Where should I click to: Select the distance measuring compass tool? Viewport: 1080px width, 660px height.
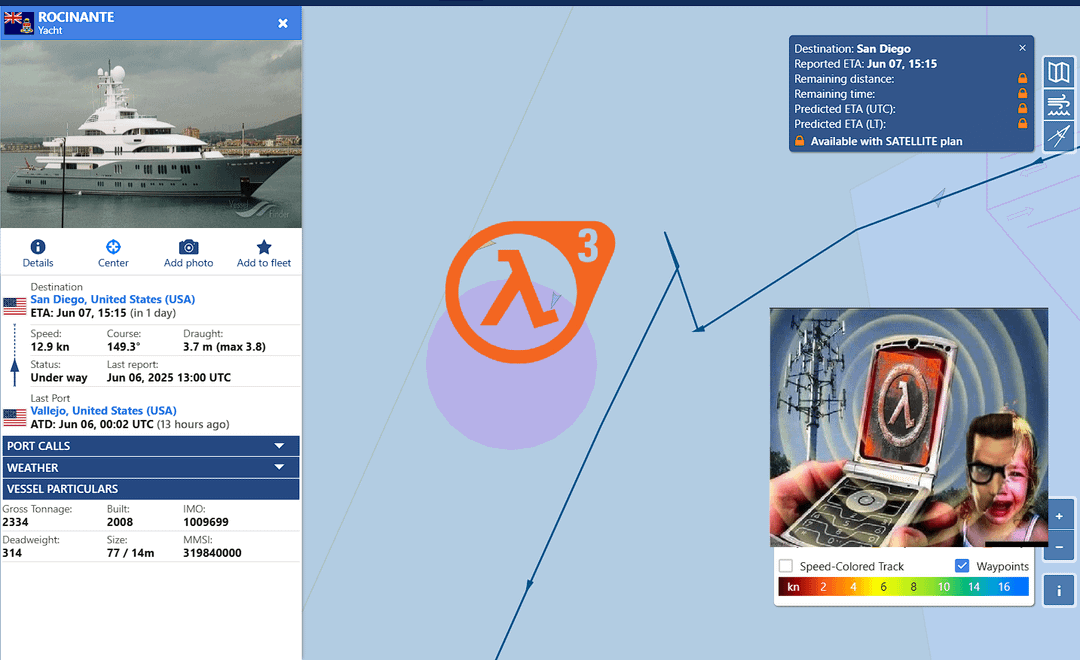point(1058,137)
